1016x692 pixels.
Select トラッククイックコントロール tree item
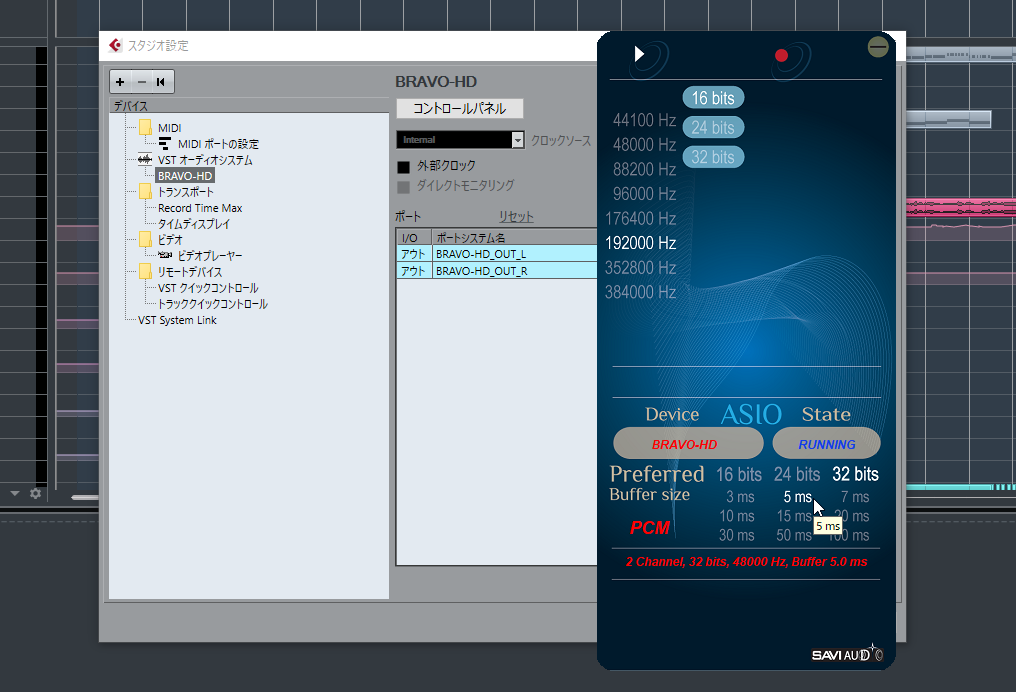[x=213, y=304]
